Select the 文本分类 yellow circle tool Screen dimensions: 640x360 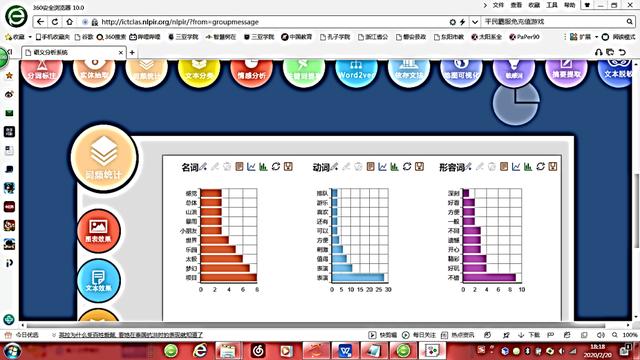[199, 71]
